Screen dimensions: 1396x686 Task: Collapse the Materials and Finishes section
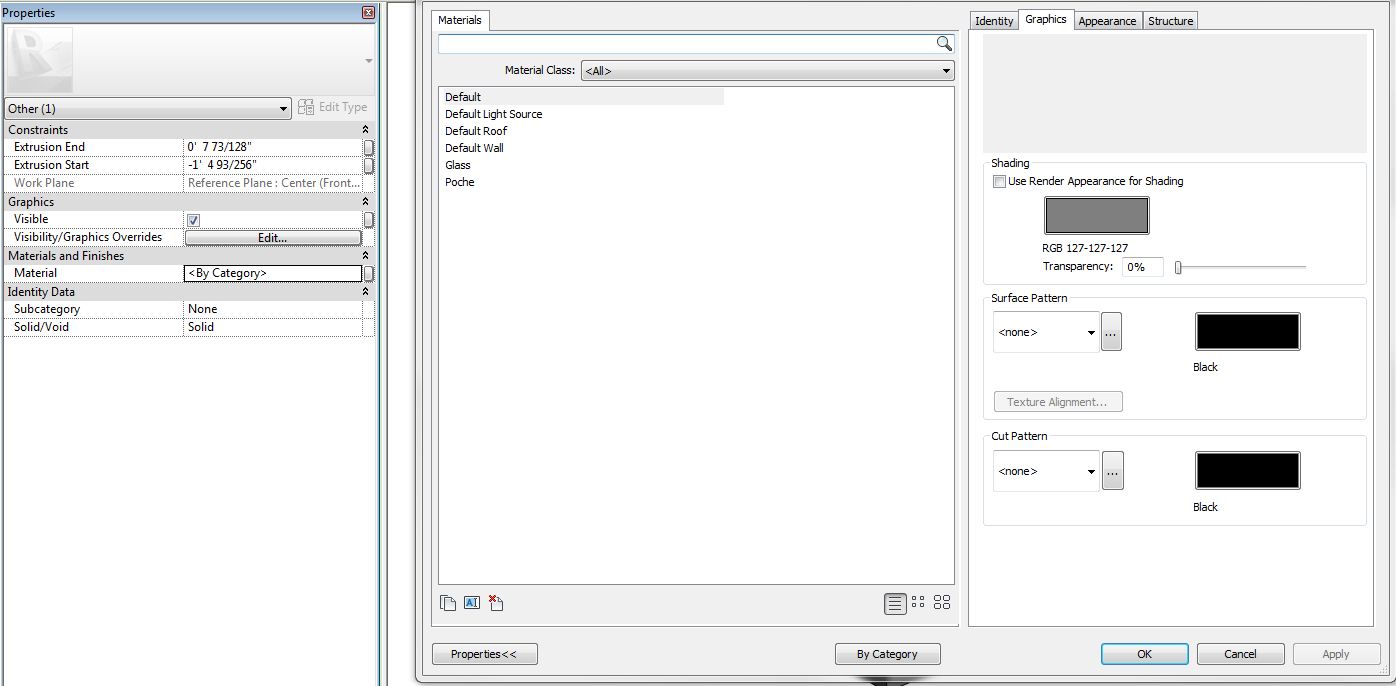pos(365,256)
